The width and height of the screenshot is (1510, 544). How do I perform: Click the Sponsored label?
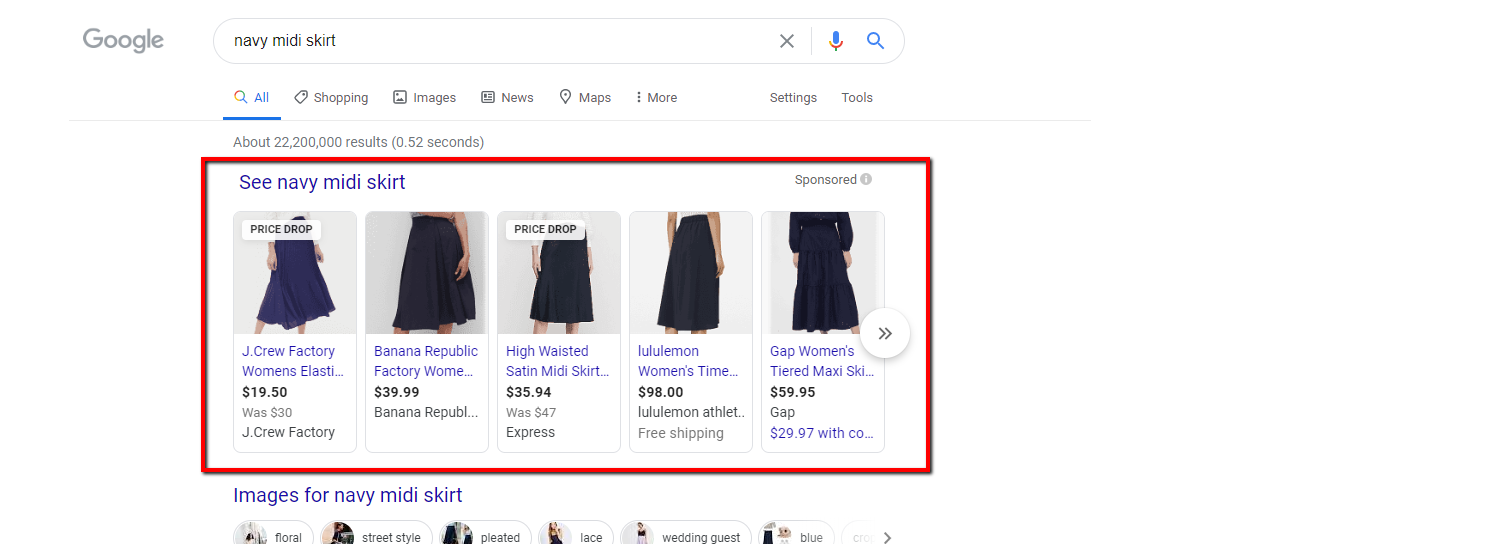coord(825,180)
